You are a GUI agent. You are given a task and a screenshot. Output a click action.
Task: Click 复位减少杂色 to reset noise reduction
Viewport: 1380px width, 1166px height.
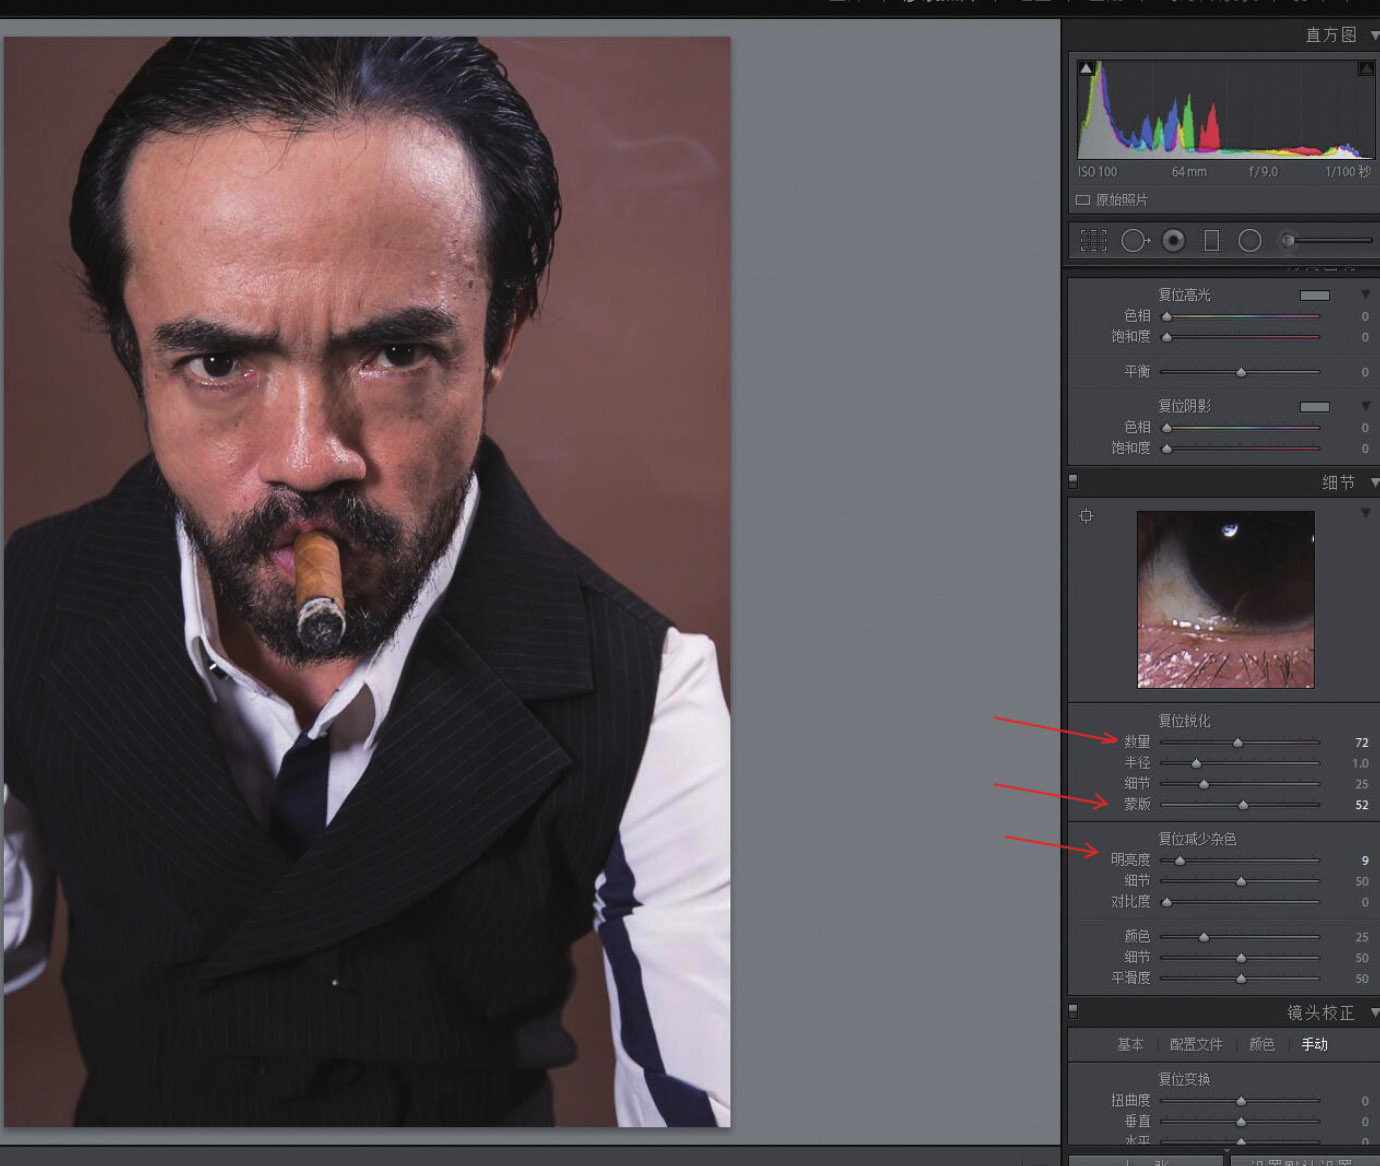tap(1197, 838)
